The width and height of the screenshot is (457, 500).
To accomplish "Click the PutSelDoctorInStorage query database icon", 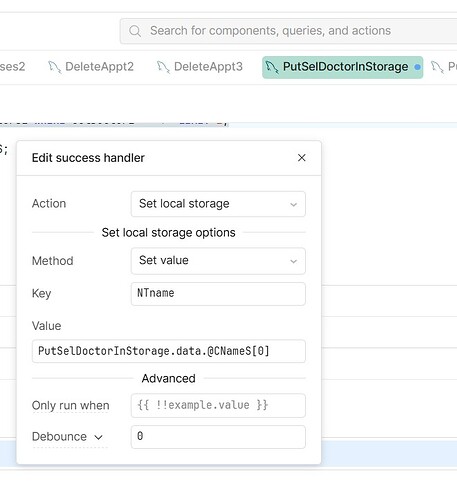I will tap(272, 67).
